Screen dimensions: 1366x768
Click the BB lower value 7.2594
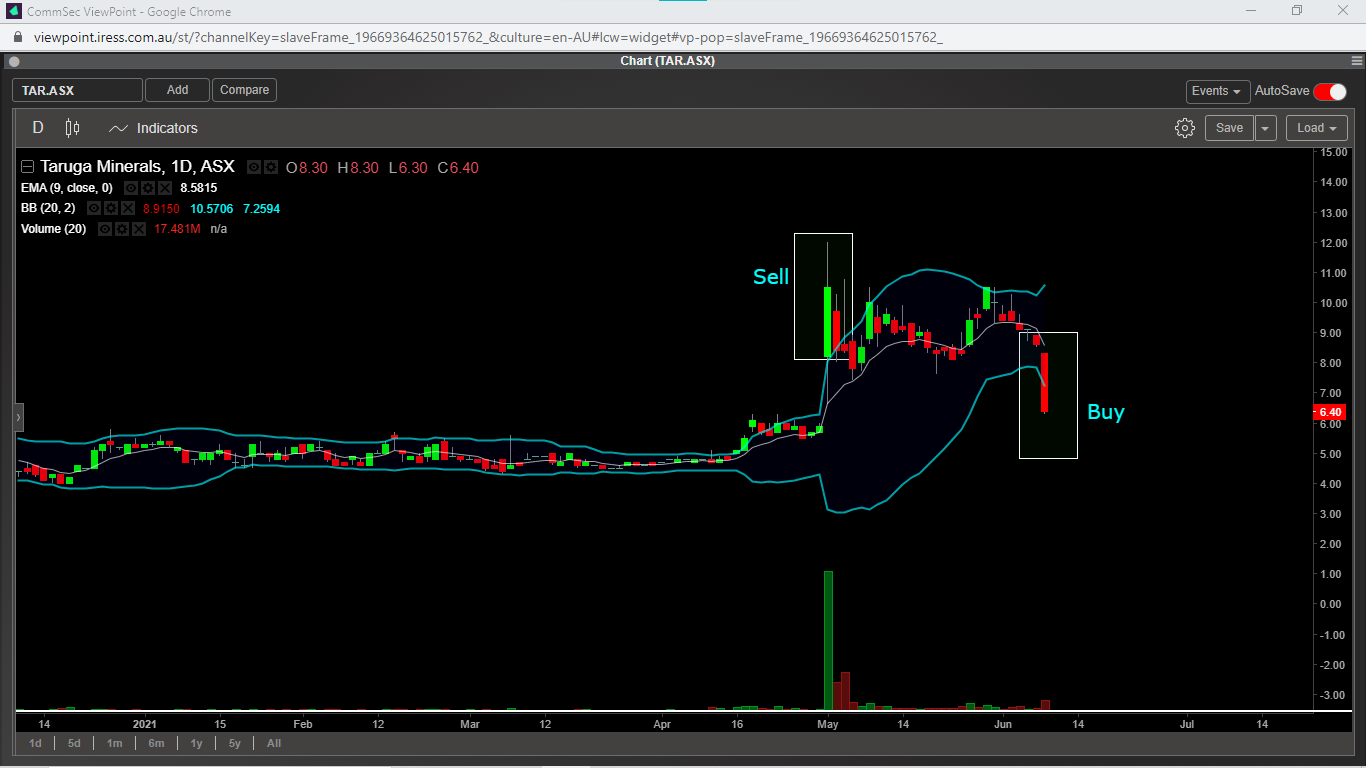(x=261, y=208)
